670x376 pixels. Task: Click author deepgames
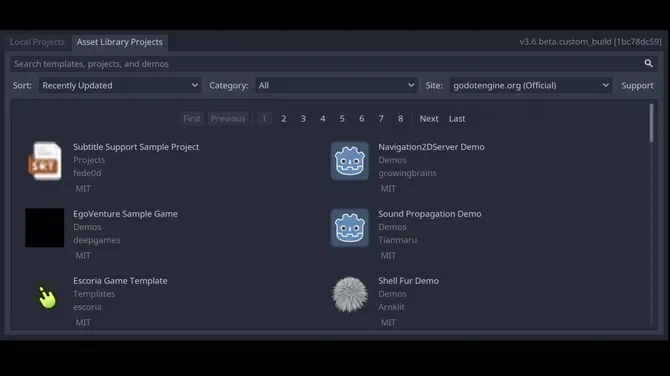tap(97, 240)
